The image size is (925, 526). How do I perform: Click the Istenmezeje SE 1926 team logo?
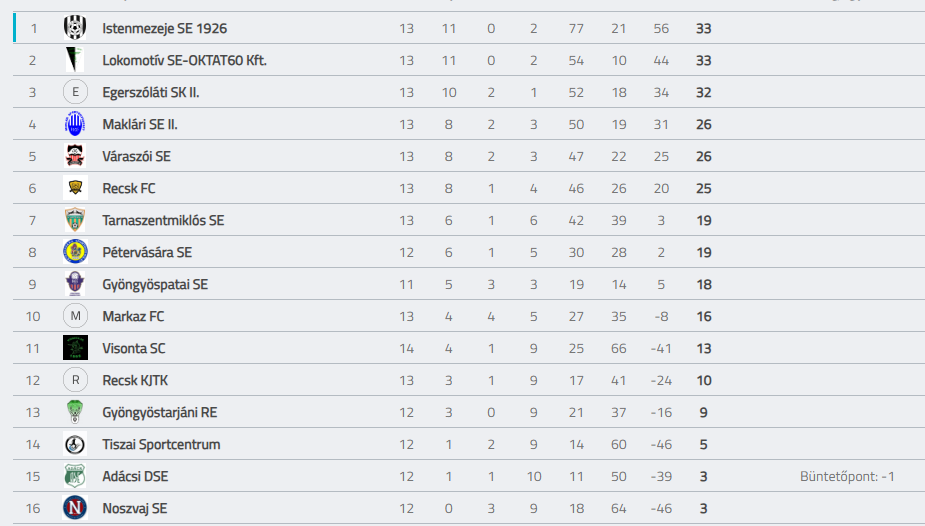pos(75,28)
